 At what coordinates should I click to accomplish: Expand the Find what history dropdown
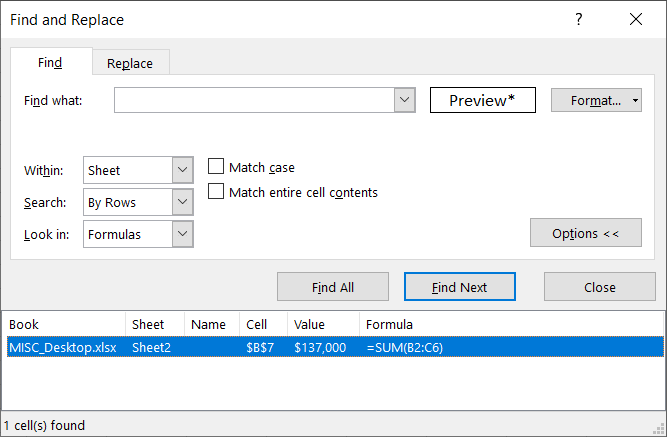(404, 100)
